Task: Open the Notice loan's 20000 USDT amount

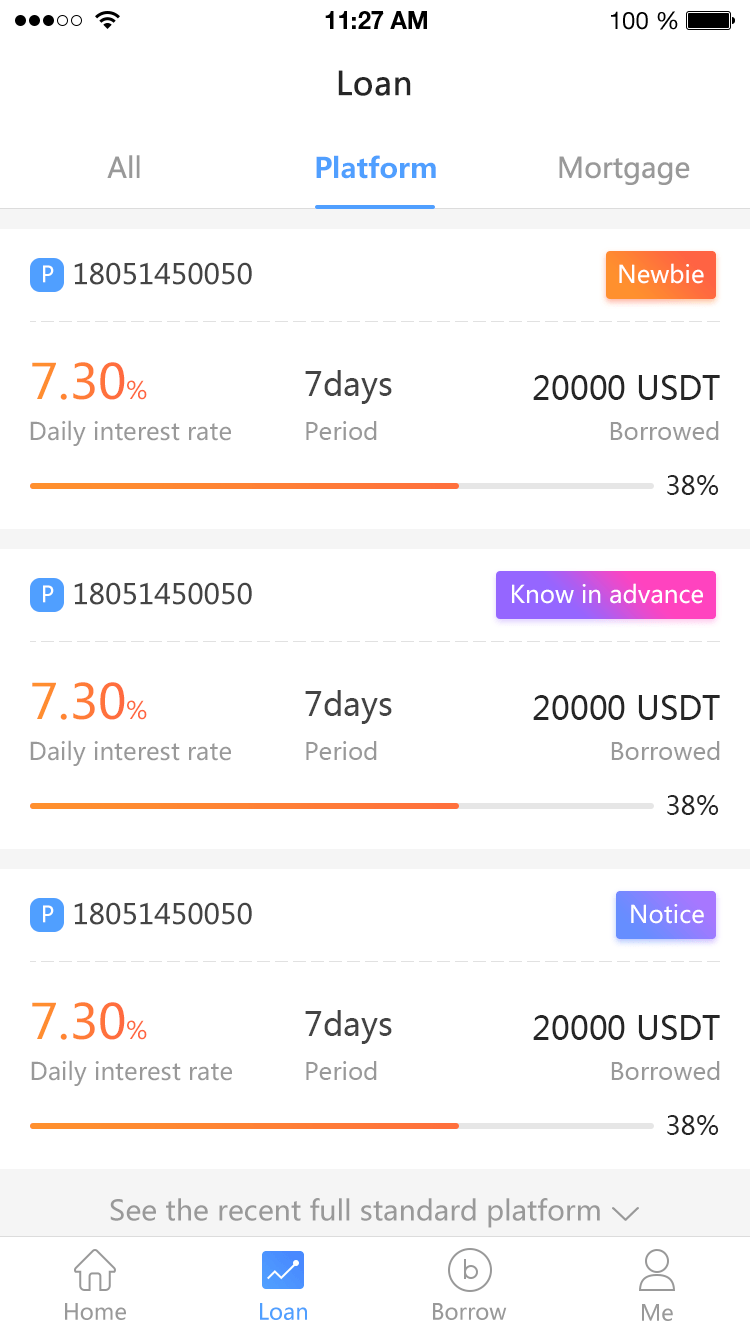Action: tap(626, 1028)
